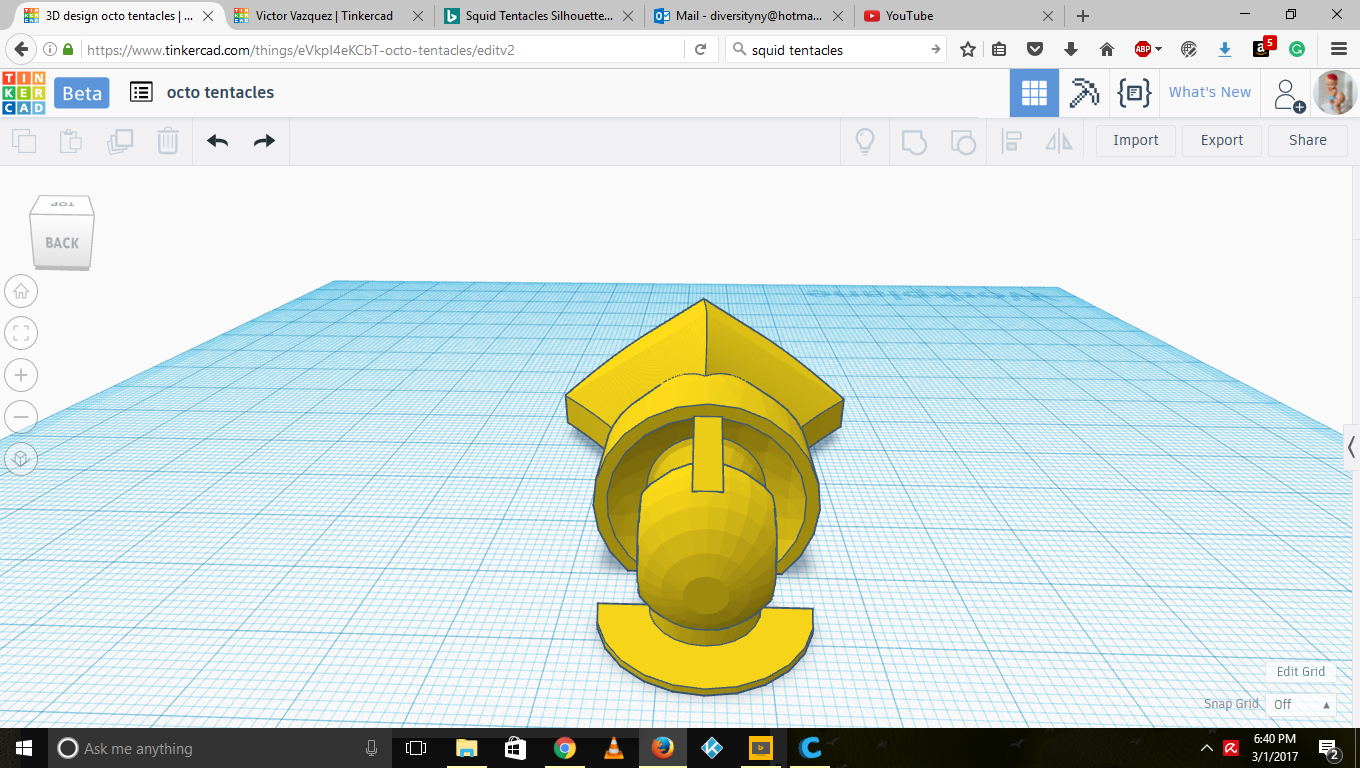Screen dimensions: 1360x768
Task: Open the taskbar clock and calendar
Action: click(x=1275, y=748)
